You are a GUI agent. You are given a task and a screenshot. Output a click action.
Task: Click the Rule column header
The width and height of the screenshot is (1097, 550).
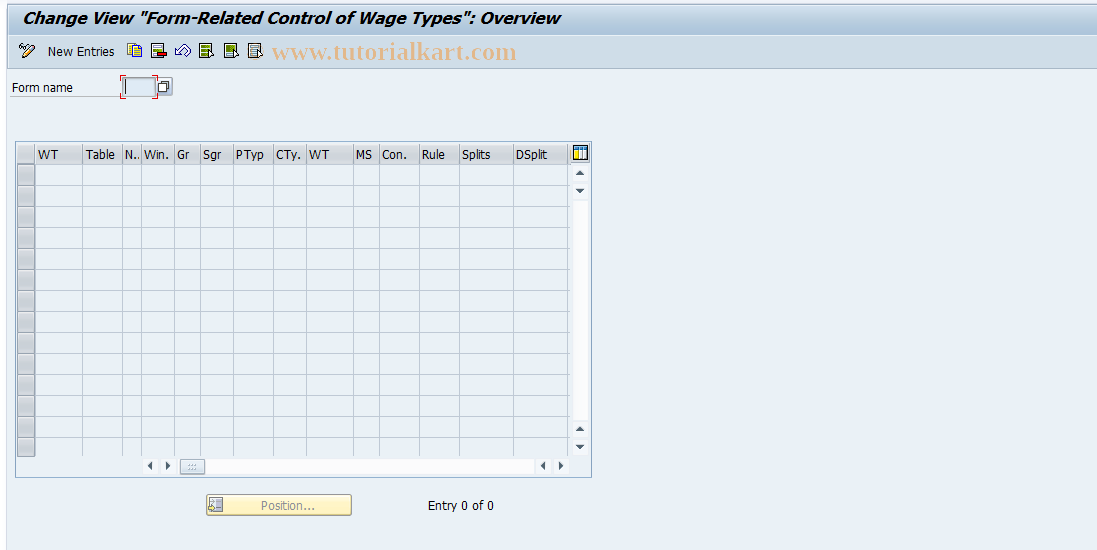(x=439, y=155)
